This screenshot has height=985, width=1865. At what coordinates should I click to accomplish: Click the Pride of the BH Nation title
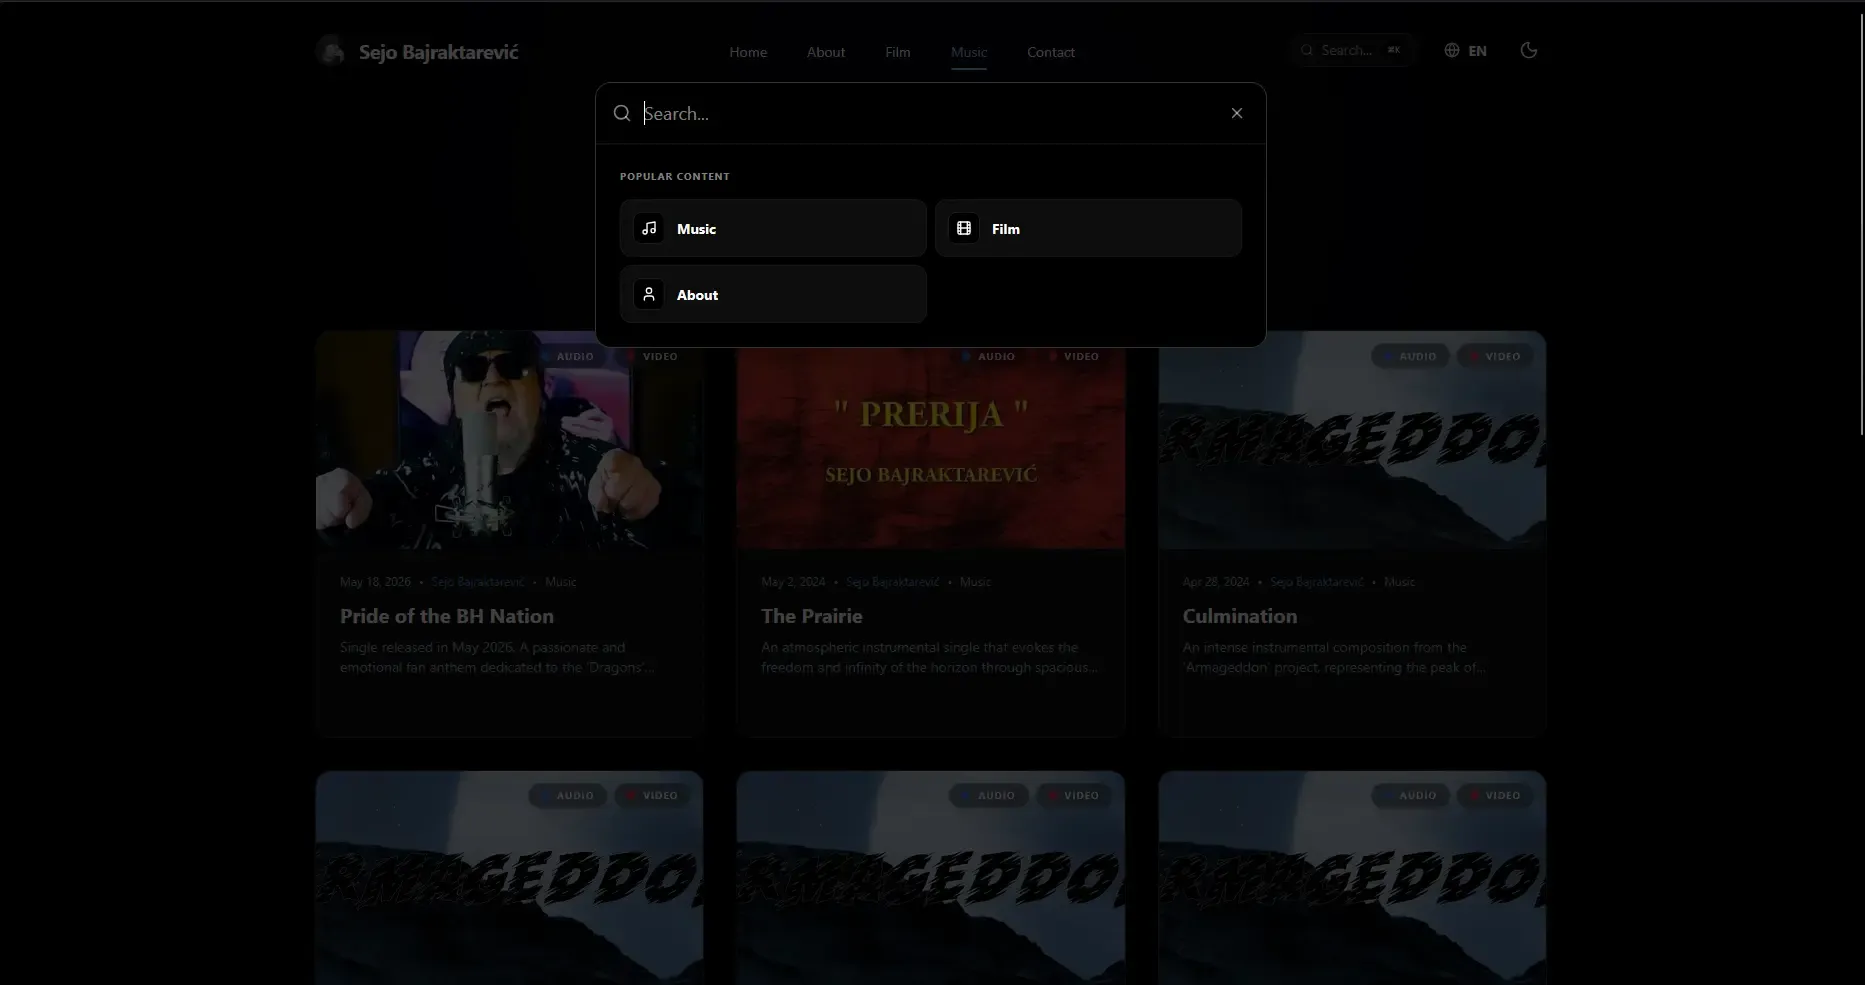click(447, 616)
